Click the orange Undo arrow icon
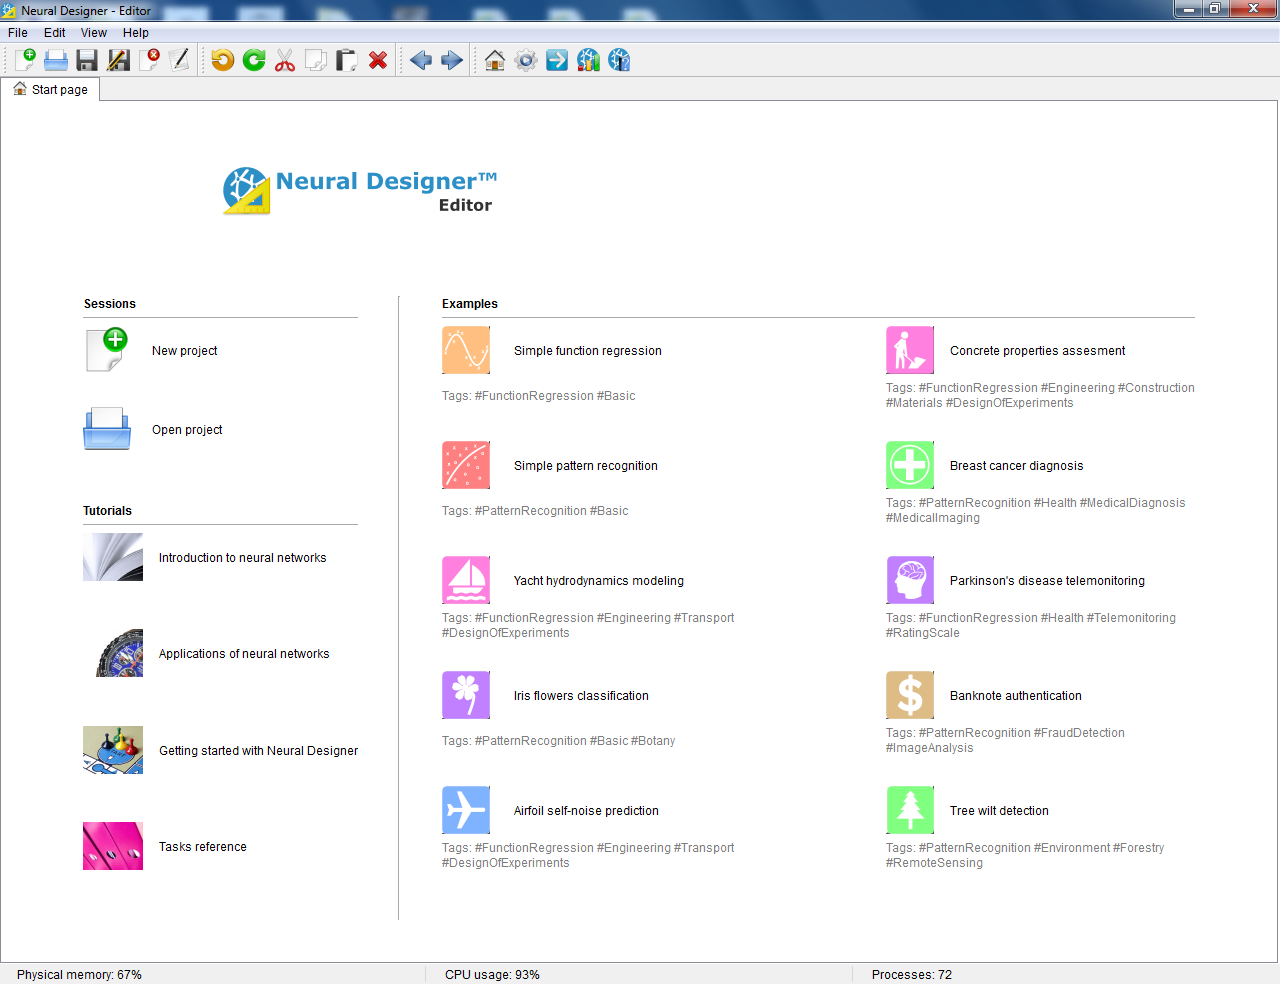The width and height of the screenshot is (1280, 984). click(223, 60)
